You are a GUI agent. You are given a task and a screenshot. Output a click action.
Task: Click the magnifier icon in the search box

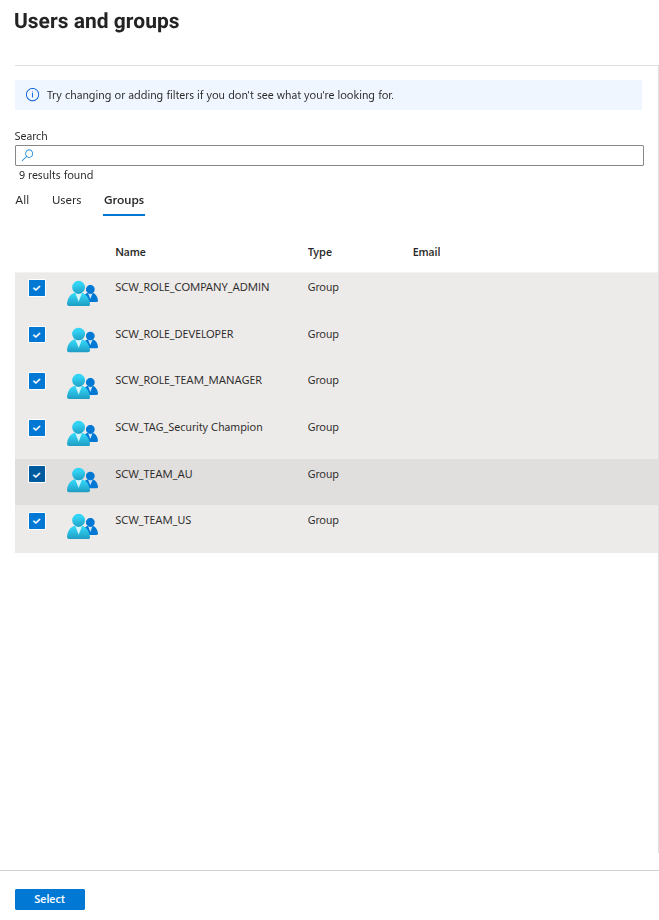pos(28,155)
